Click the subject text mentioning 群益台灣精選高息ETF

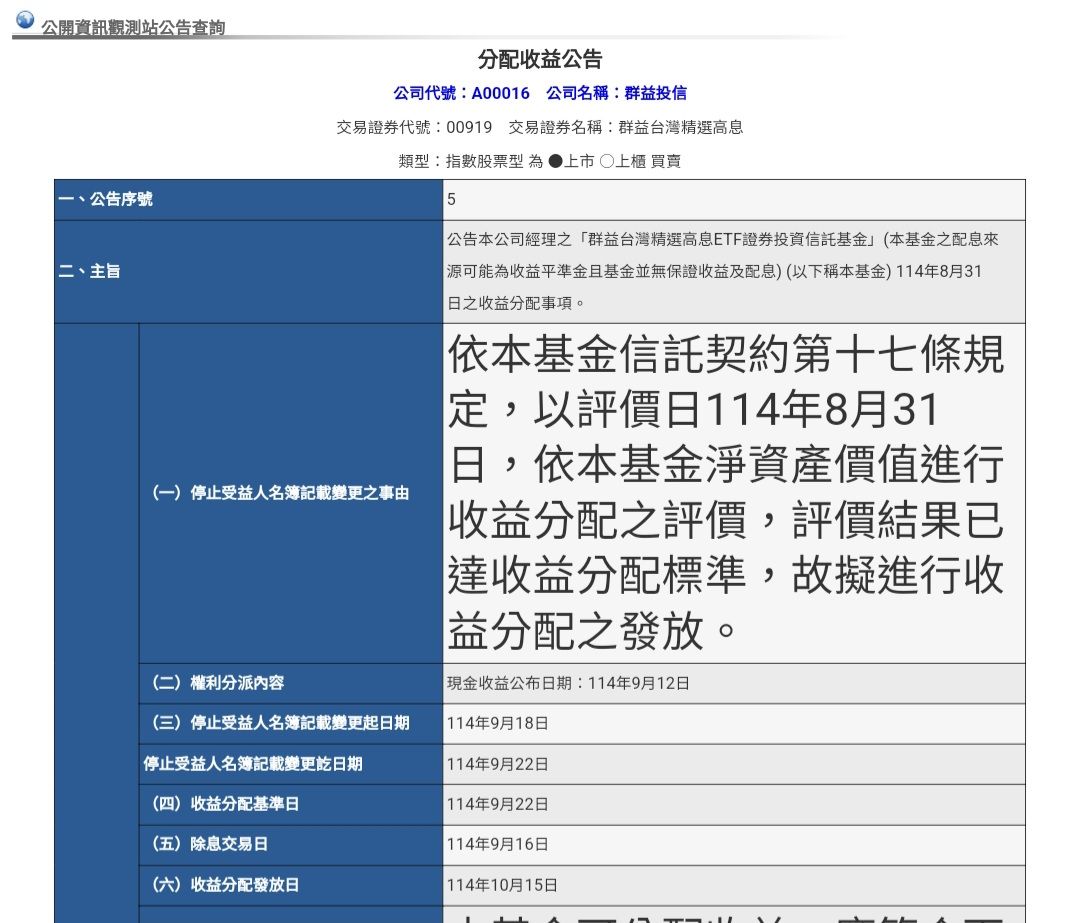(722, 271)
